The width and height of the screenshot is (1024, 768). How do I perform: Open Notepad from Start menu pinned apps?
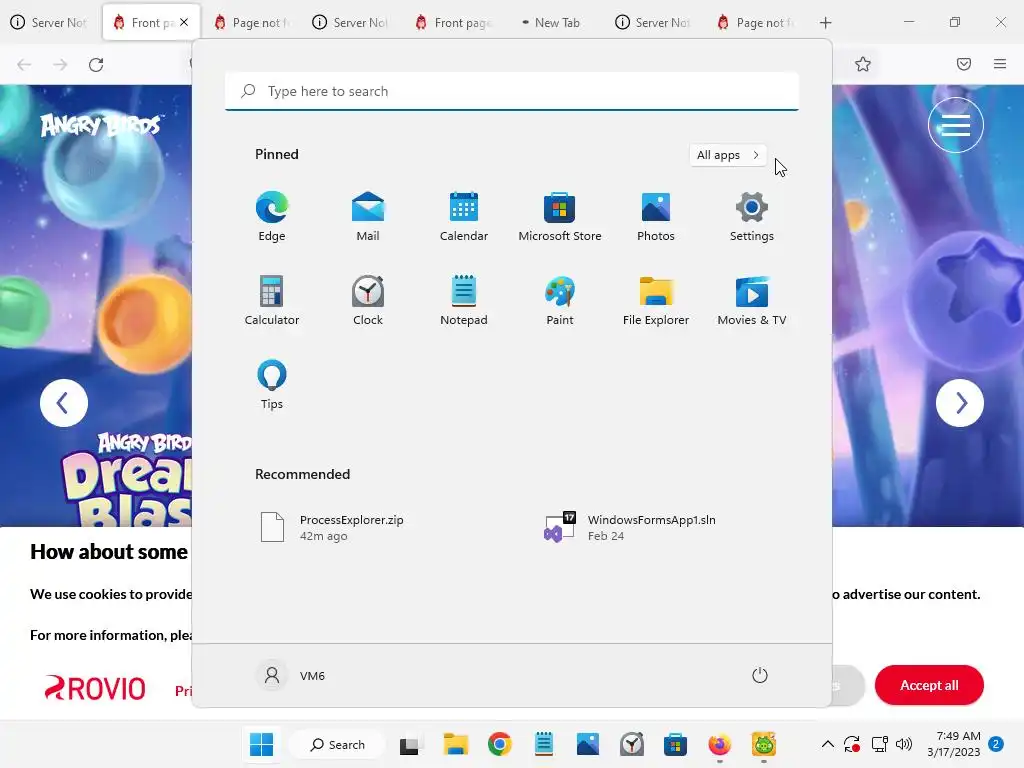click(464, 300)
